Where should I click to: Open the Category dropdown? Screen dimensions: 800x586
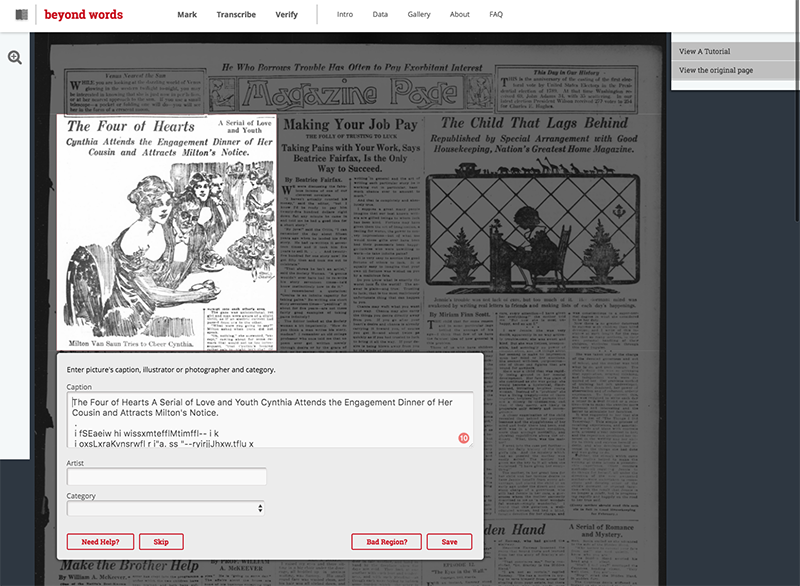click(166, 508)
